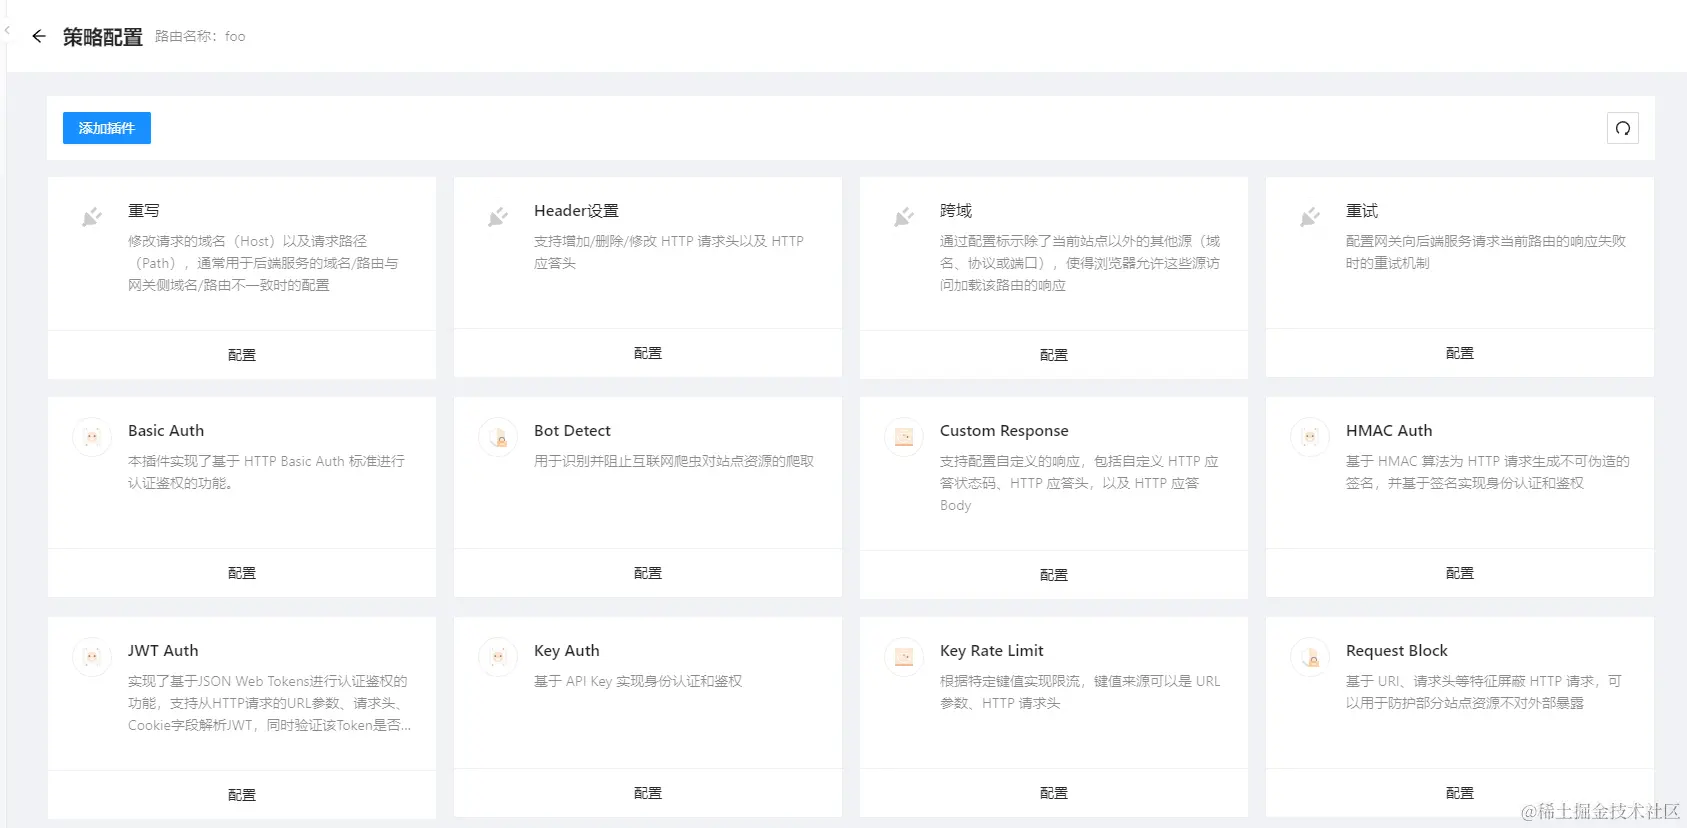Click the 添加插件 button
The width and height of the screenshot is (1687, 828).
[107, 128]
